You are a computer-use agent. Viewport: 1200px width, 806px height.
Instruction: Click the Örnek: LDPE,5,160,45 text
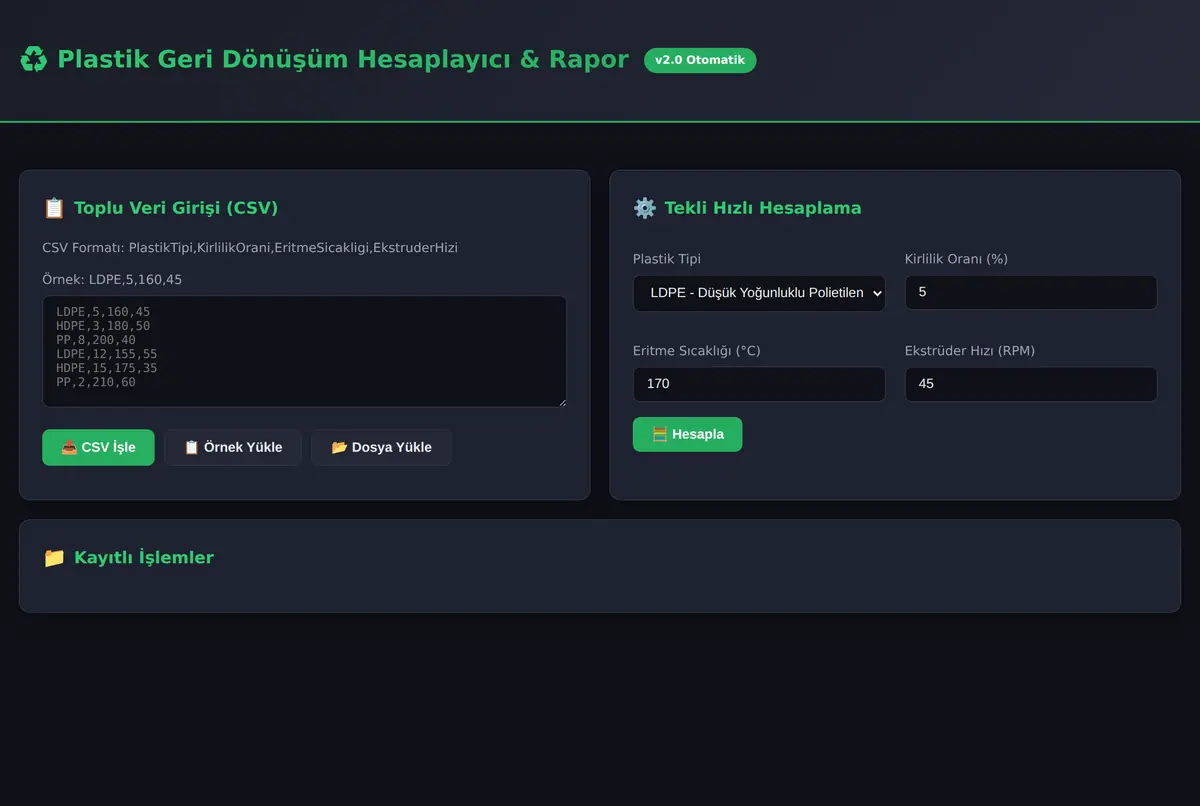[x=112, y=279]
